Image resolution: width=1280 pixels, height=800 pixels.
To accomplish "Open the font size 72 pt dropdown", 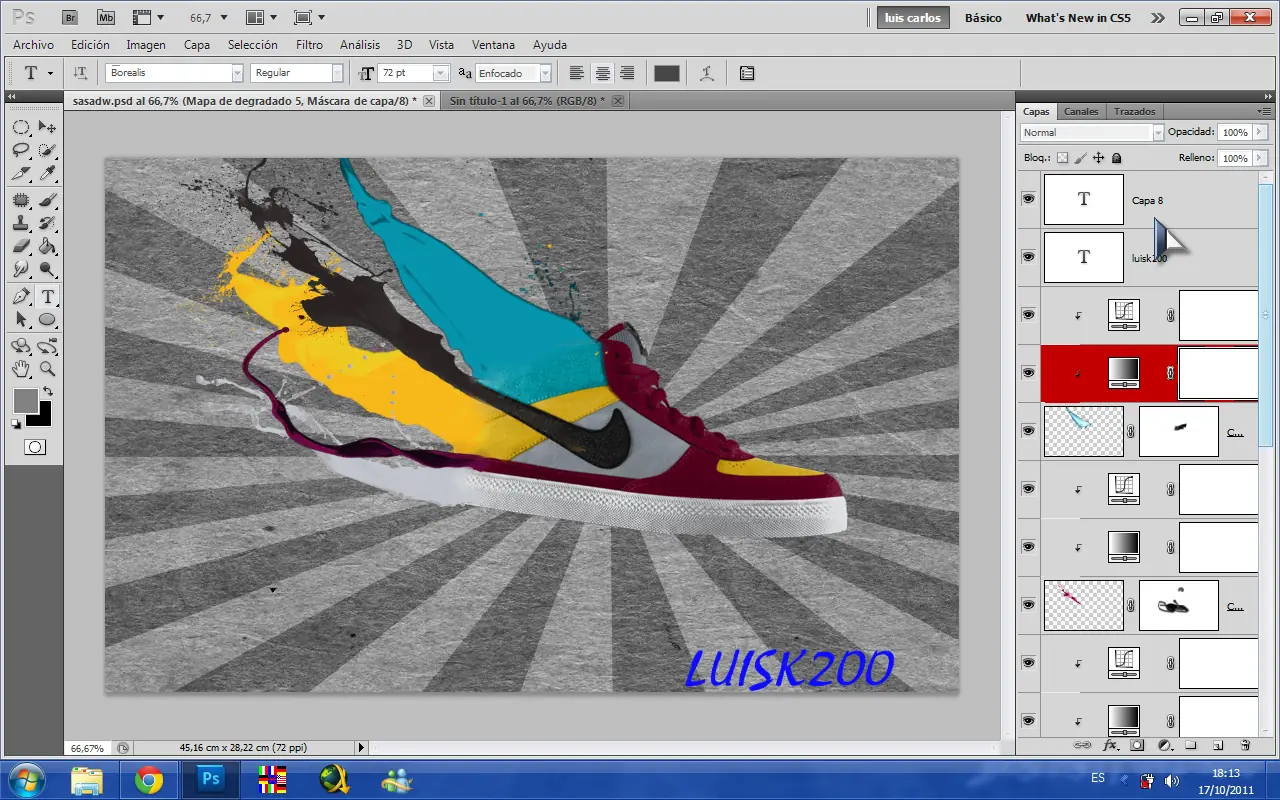I will [x=441, y=73].
